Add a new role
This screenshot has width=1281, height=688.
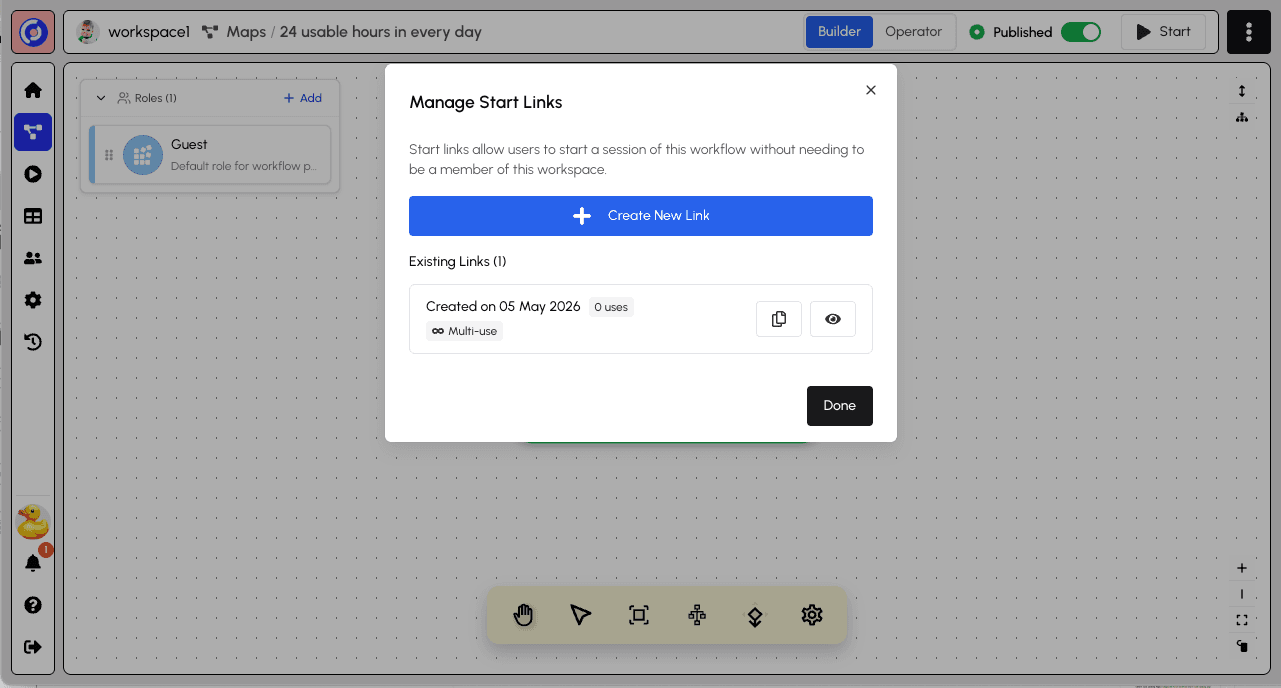coord(303,98)
